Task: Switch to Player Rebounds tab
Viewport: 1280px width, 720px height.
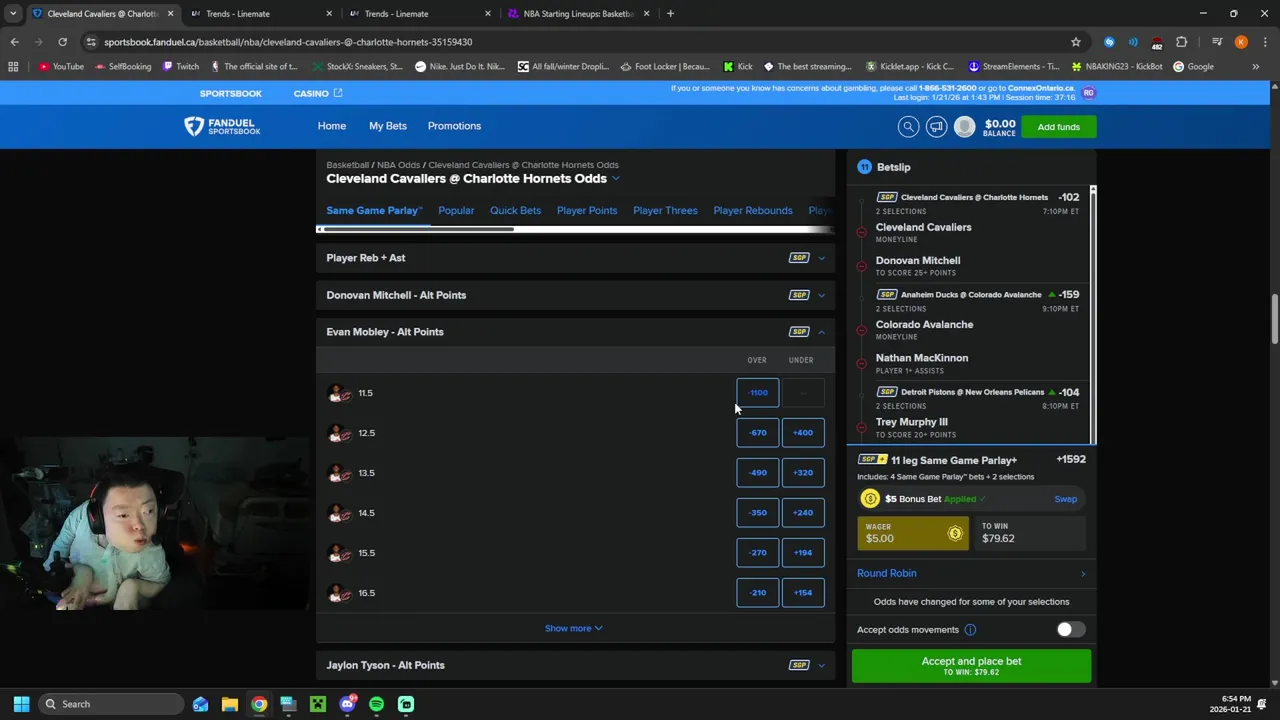Action: click(x=753, y=211)
